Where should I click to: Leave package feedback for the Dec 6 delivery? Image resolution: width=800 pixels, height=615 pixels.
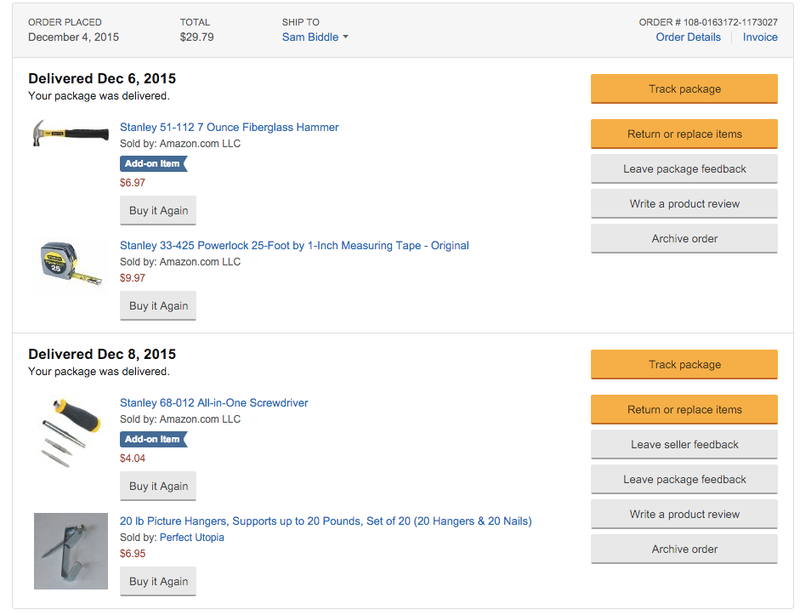(x=684, y=169)
